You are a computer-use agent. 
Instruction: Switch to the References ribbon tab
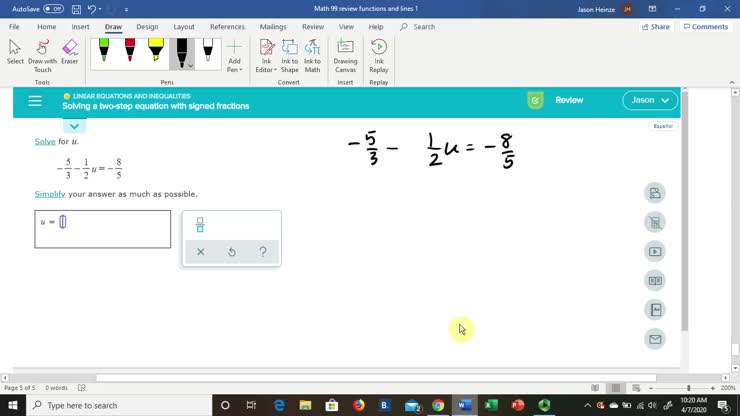[227, 27]
